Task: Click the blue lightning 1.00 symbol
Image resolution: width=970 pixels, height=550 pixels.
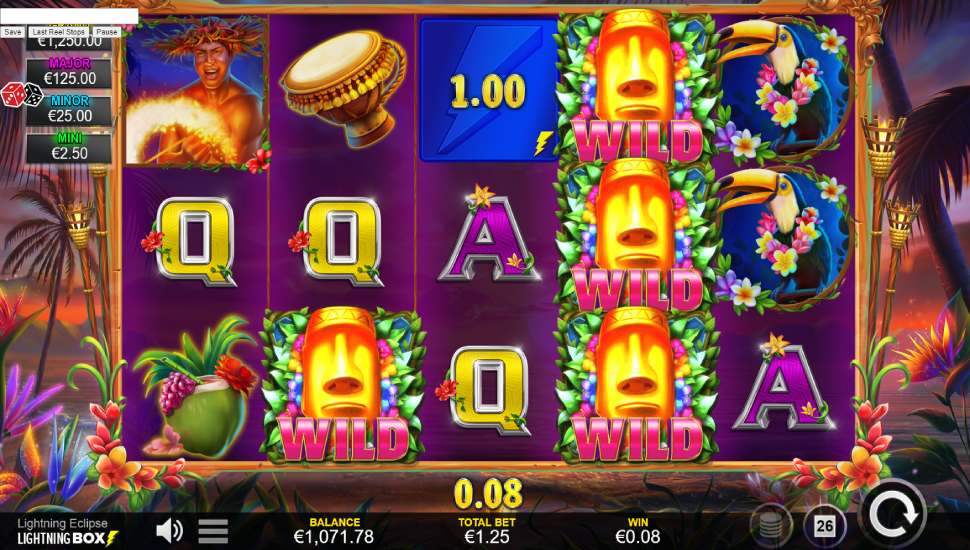Action: pyautogui.click(x=489, y=90)
